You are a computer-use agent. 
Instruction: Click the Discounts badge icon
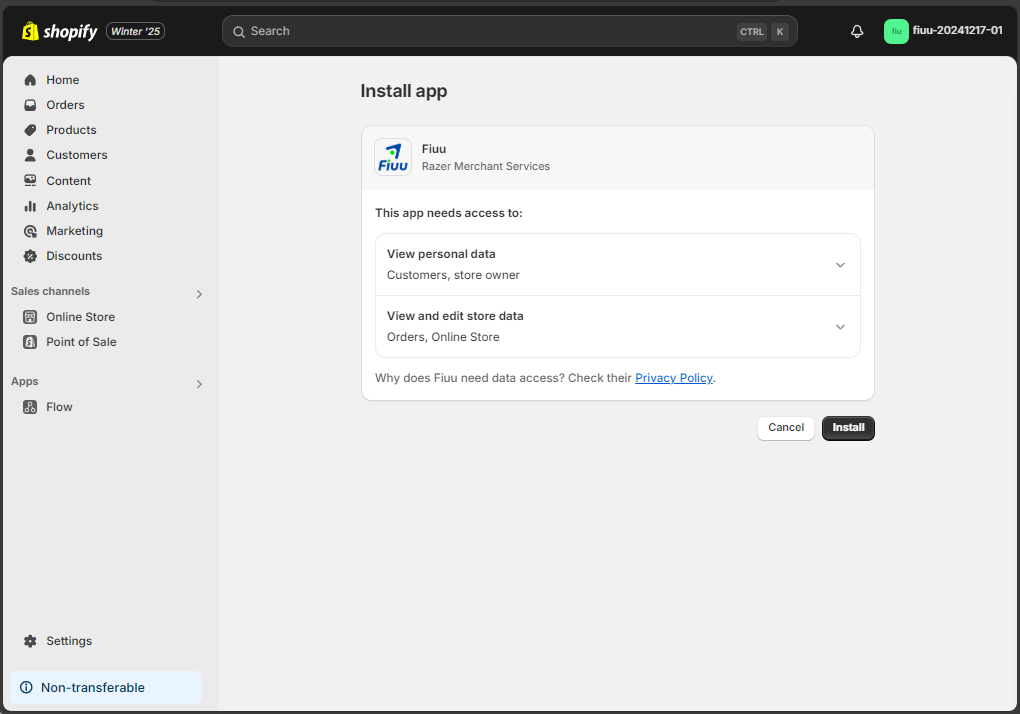[x=30, y=256]
